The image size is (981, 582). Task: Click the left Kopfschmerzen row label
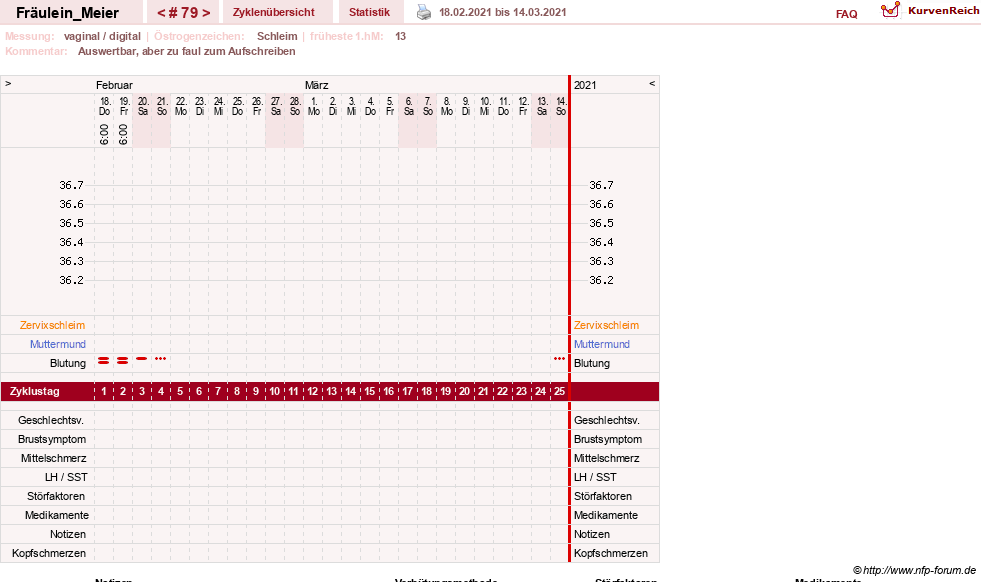[49, 553]
